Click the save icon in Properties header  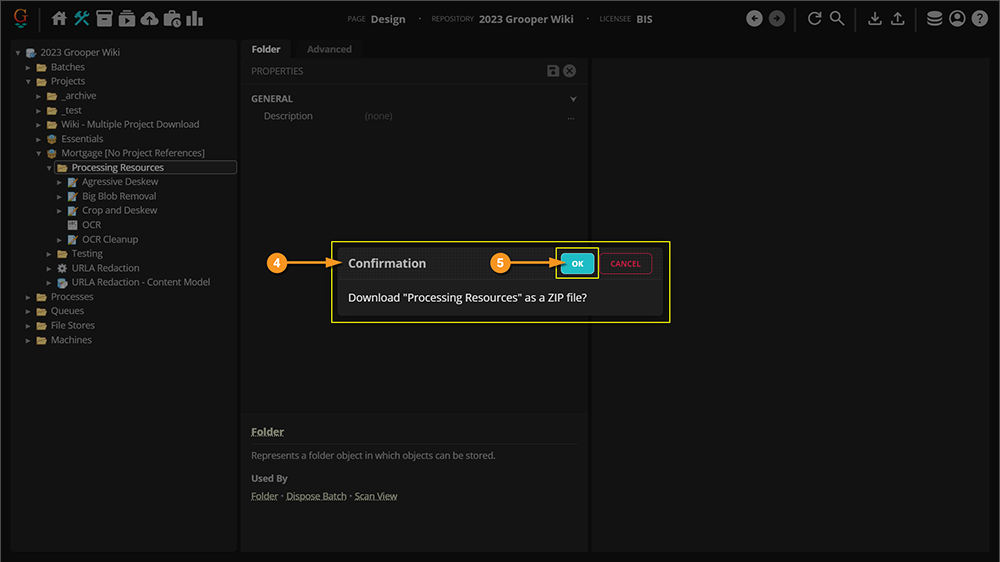click(x=553, y=71)
